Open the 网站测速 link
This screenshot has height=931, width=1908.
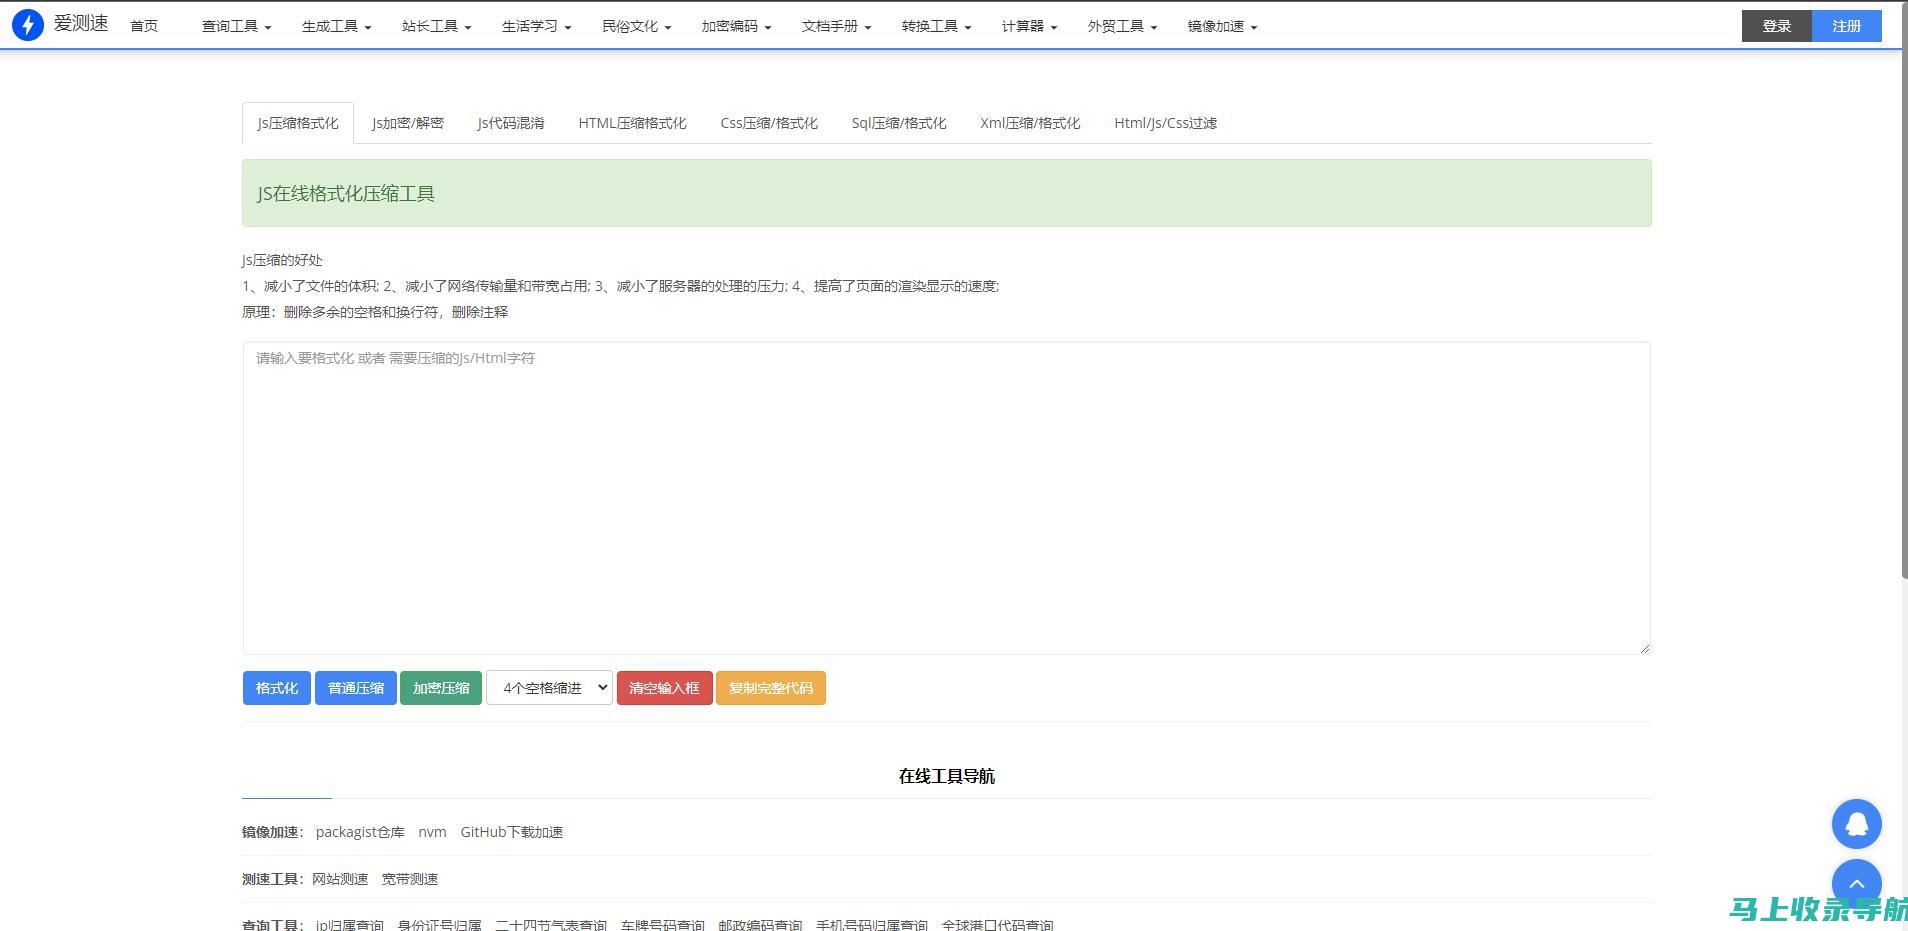(x=340, y=879)
